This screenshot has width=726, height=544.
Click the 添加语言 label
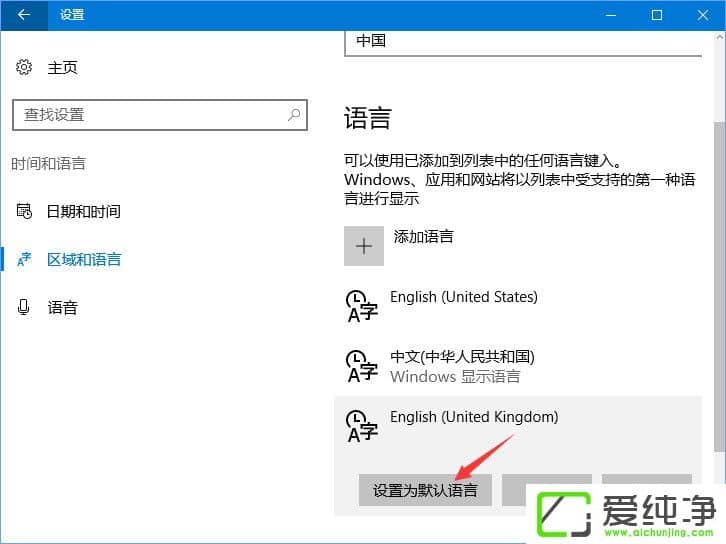423,237
